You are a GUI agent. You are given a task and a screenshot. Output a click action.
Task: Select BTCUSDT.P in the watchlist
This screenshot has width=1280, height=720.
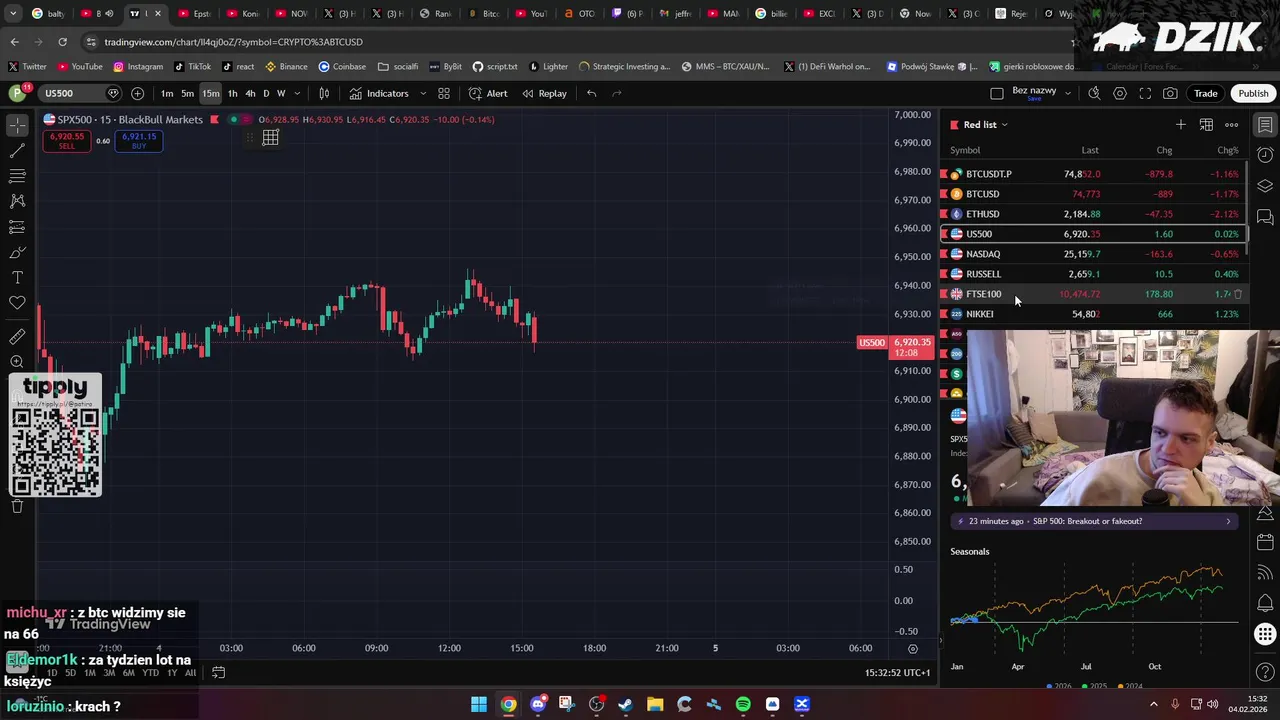click(1093, 174)
